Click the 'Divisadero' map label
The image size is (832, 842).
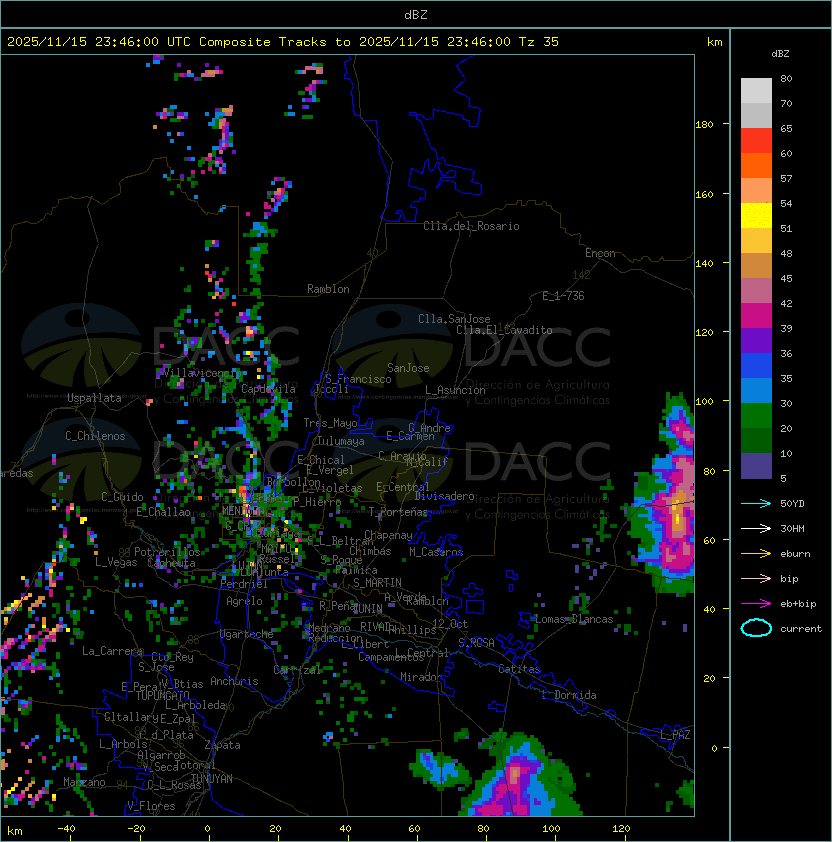[445, 496]
